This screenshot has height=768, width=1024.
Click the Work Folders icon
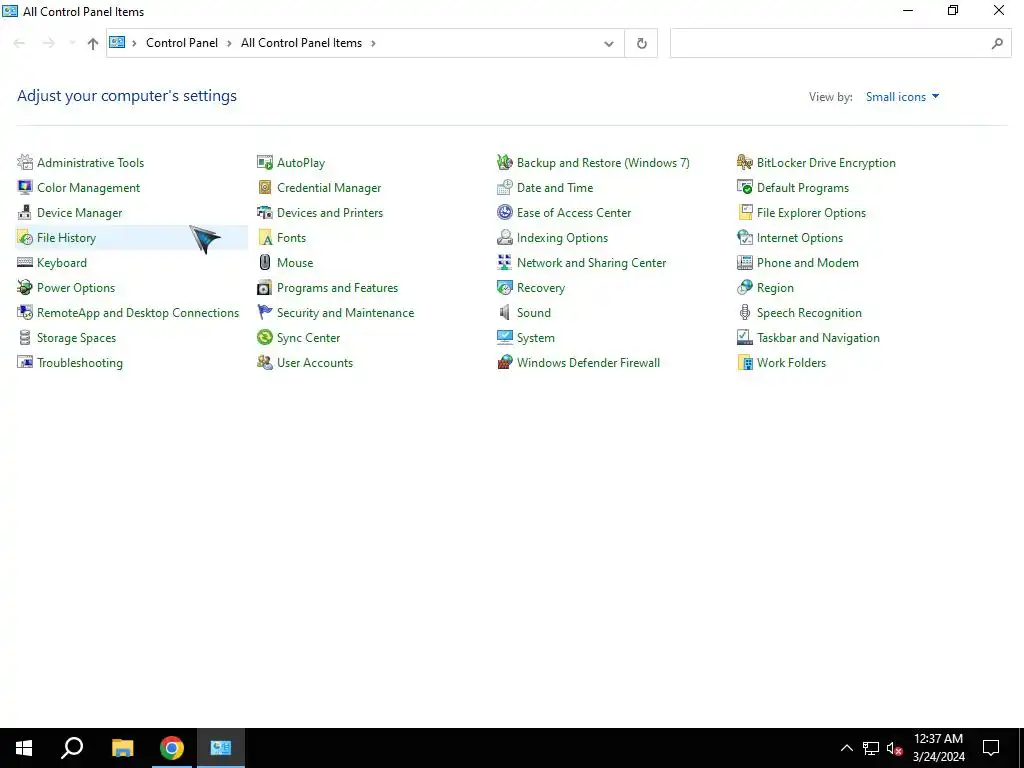pyautogui.click(x=744, y=362)
